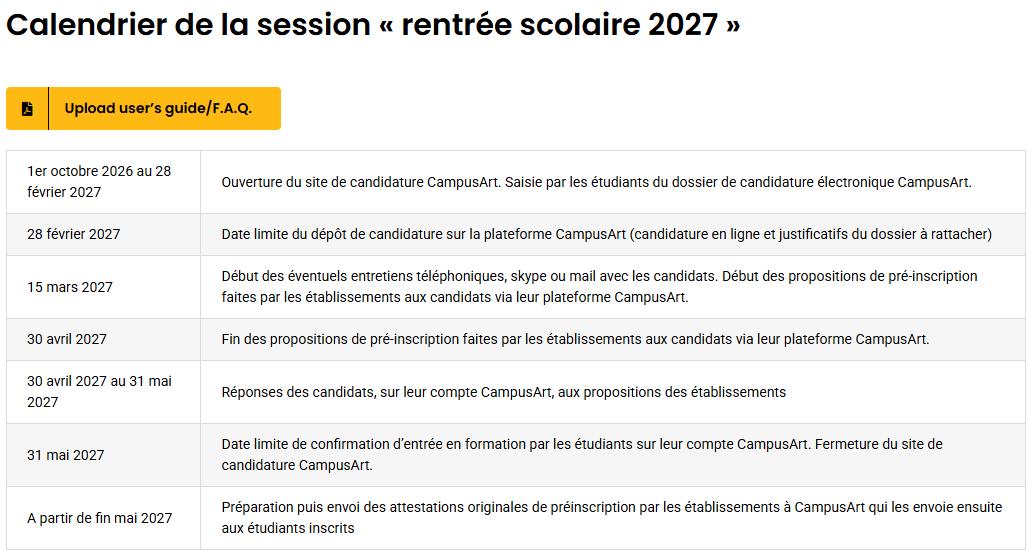
Task: Click the year 2027 in the page title
Action: pos(683,25)
